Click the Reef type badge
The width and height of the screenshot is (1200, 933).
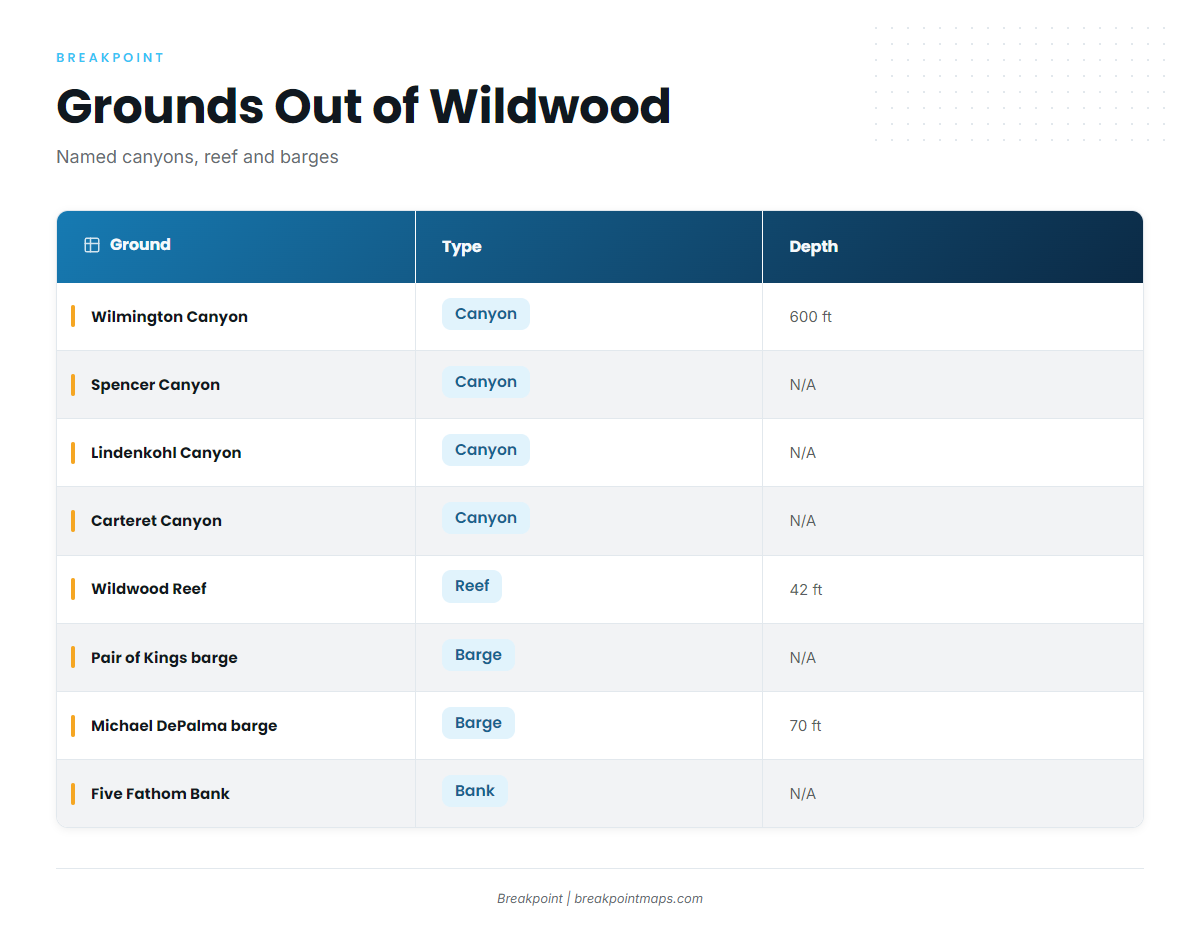point(472,586)
